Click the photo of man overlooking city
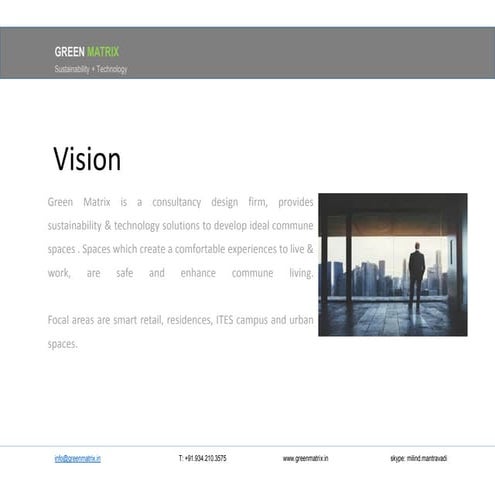This screenshot has width=495, height=495. click(x=393, y=265)
